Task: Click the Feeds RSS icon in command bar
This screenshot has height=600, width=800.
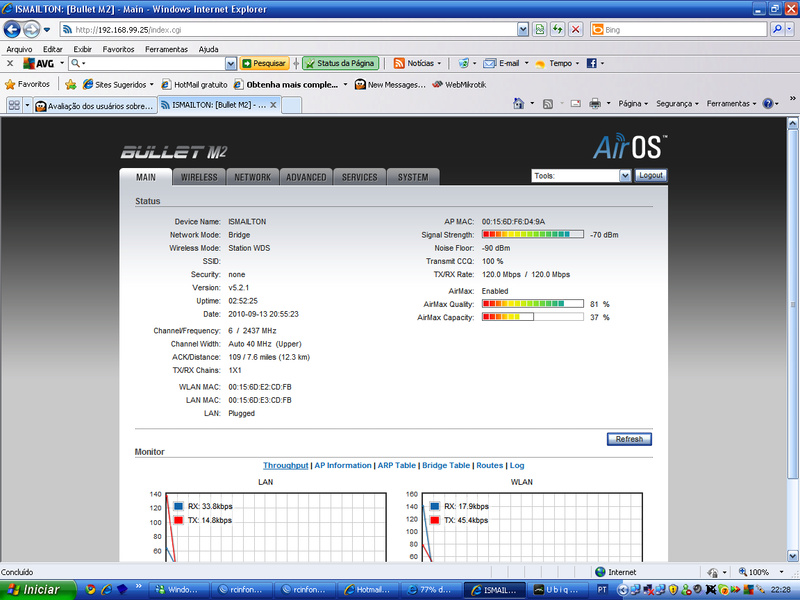Action: 548,104
